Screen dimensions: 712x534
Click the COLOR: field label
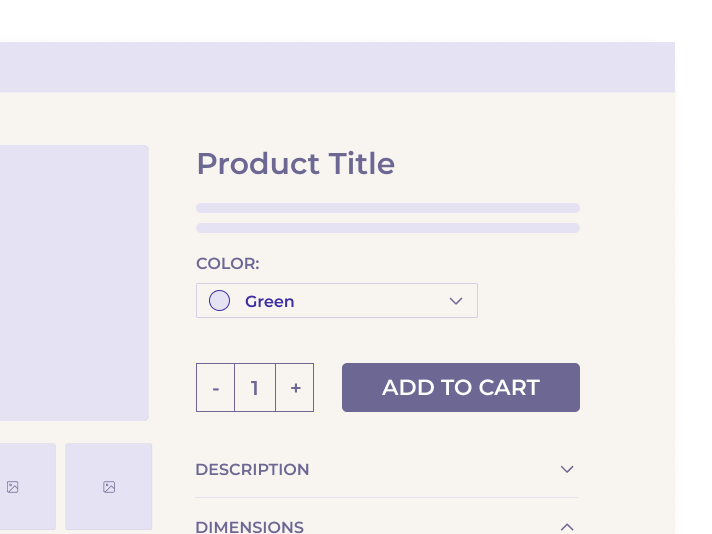tap(227, 264)
